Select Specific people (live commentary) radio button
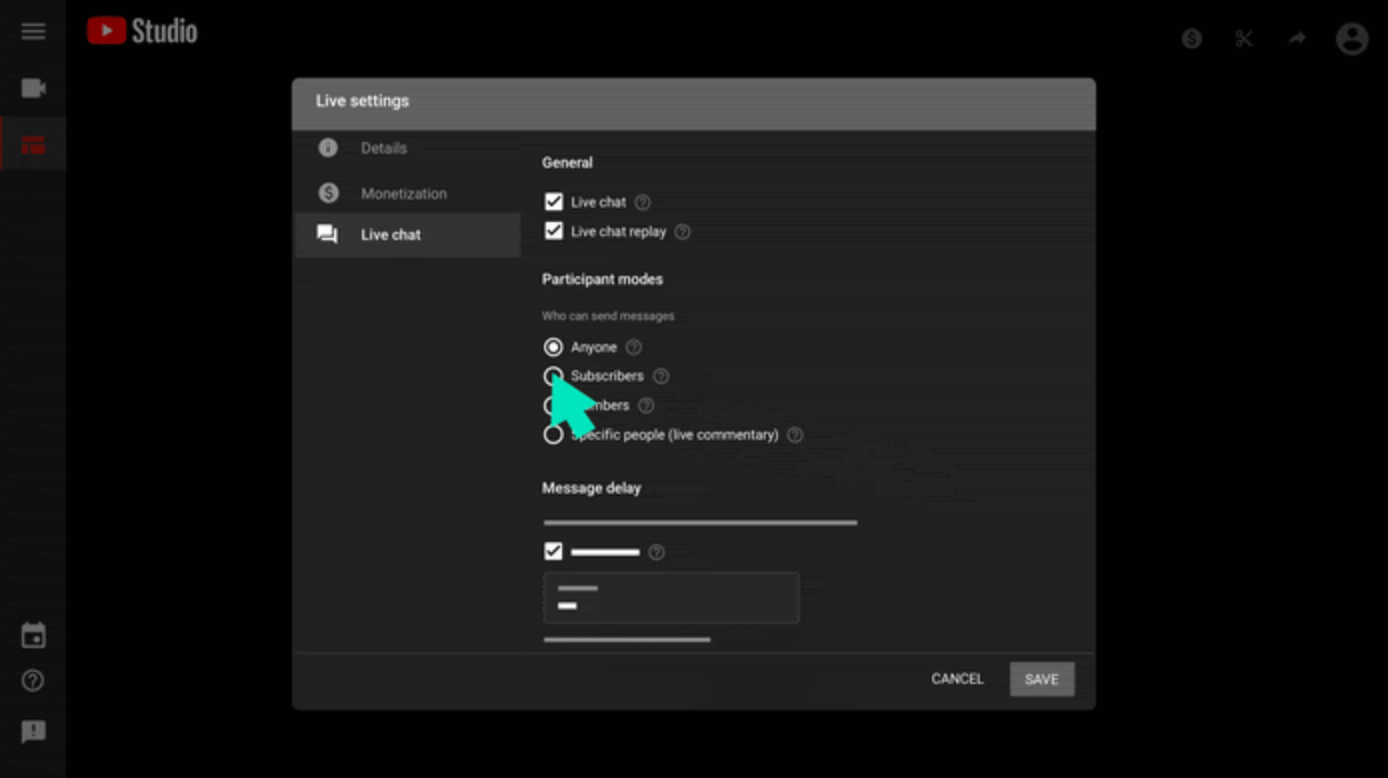This screenshot has height=778, width=1388. [553, 435]
